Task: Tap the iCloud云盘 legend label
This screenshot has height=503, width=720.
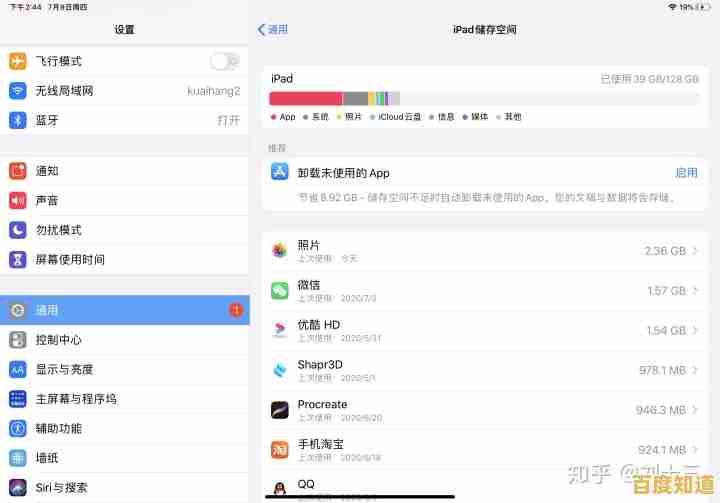Action: pyautogui.click(x=399, y=117)
